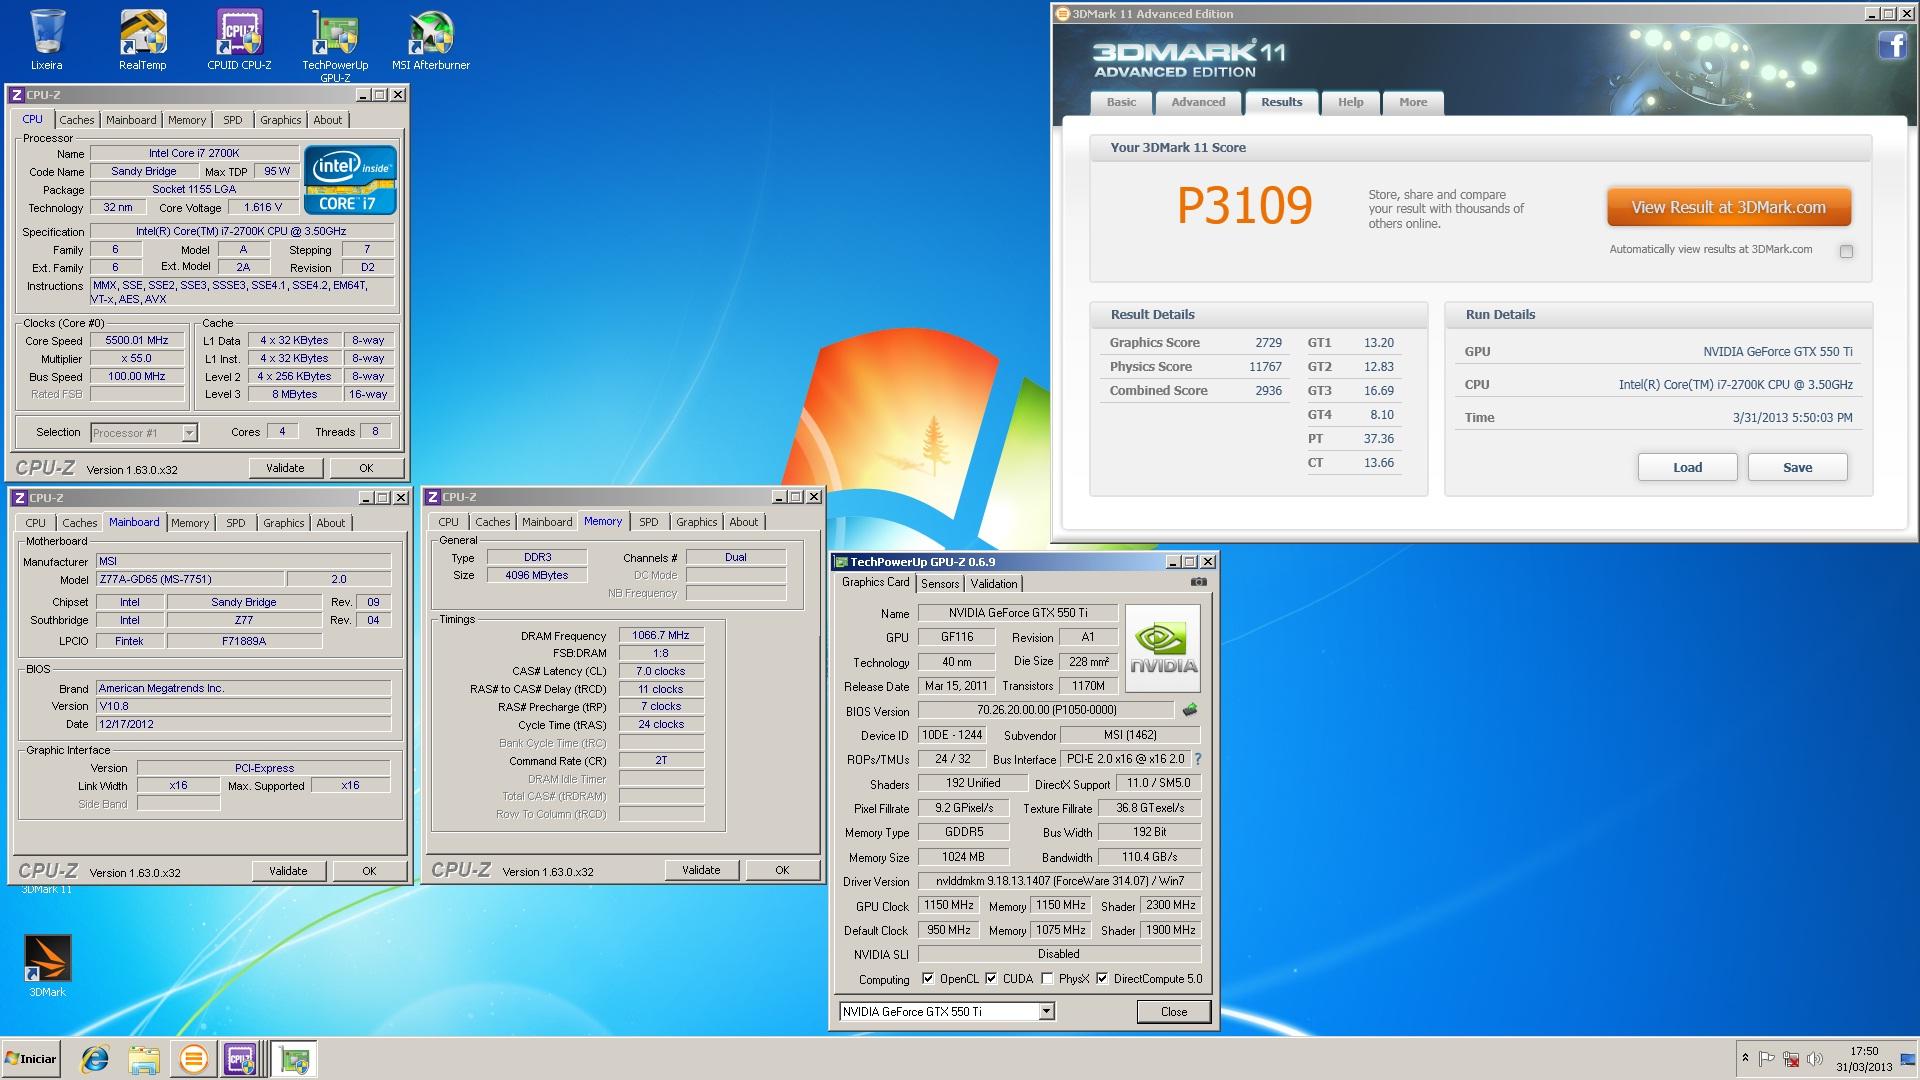Click Close button in GPU-Z
The width and height of the screenshot is (1920, 1080).
click(x=1174, y=1012)
